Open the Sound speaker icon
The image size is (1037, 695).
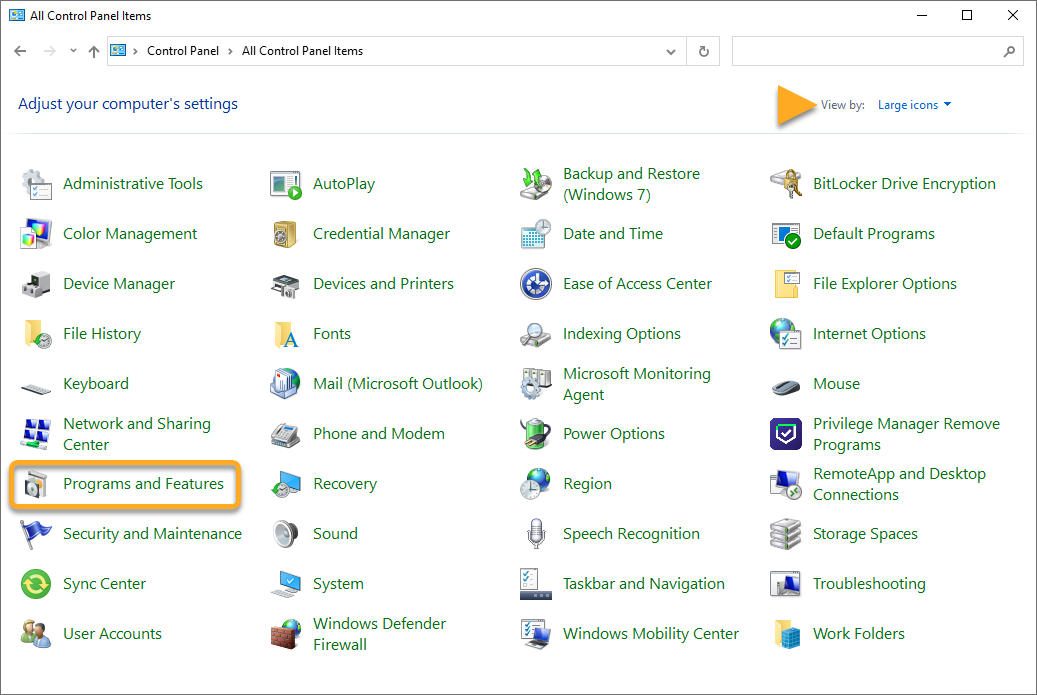coord(286,534)
